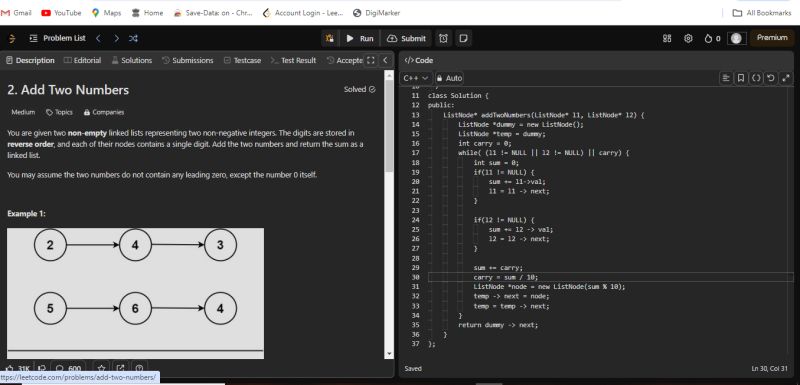This screenshot has height=385, width=800.
Task: Open the Submissions tab
Action: pyautogui.click(x=188, y=60)
